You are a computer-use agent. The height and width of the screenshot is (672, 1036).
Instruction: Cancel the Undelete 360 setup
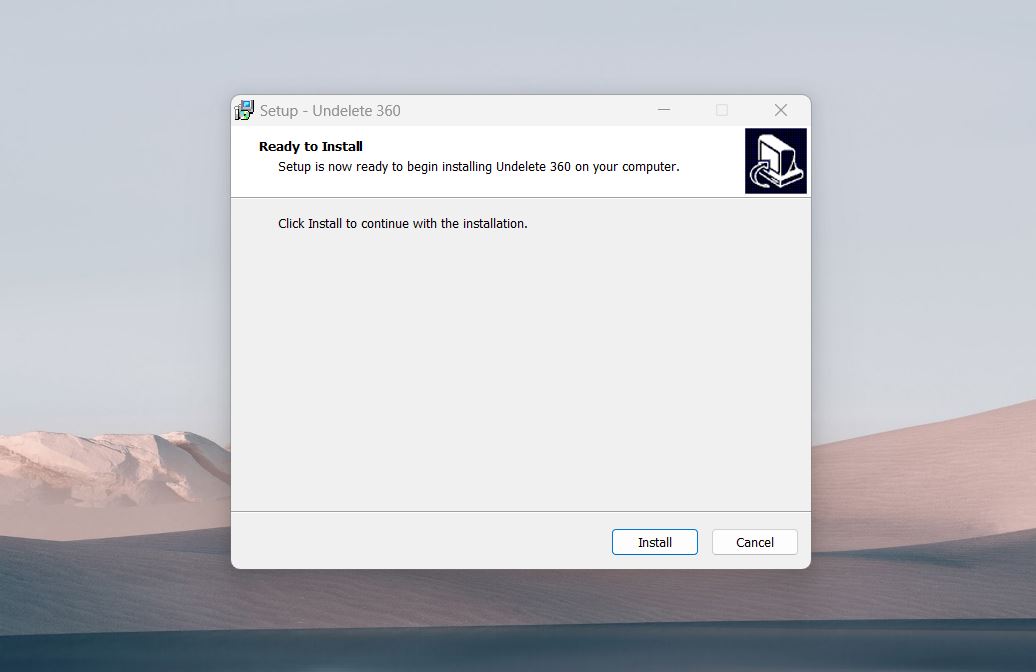[x=755, y=542]
